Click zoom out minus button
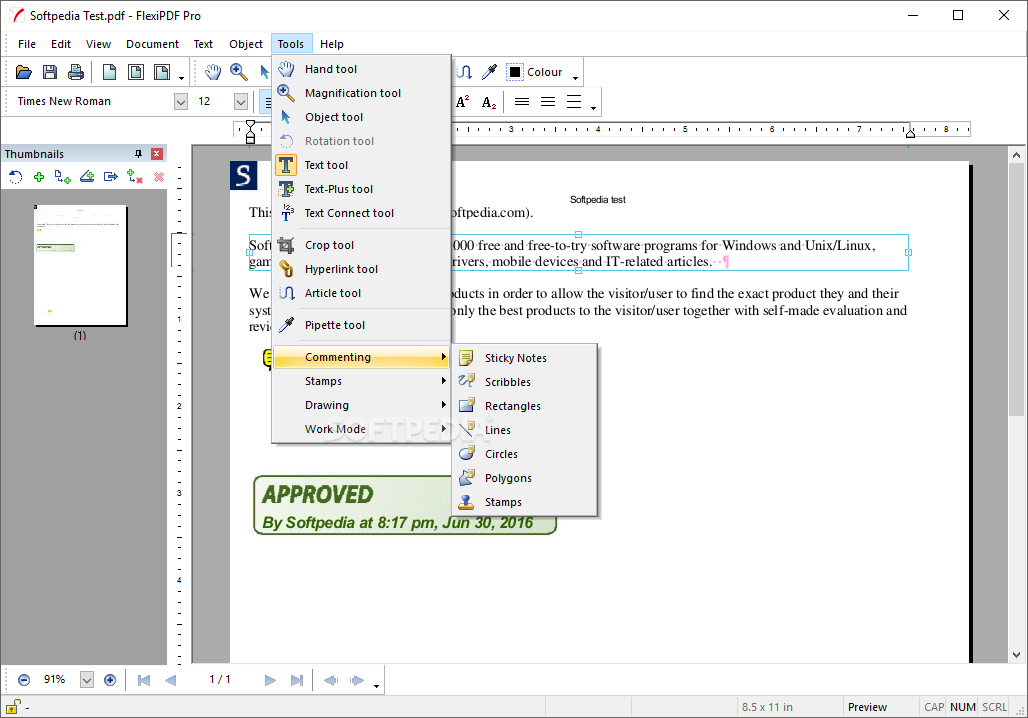This screenshot has height=718, width=1028. coord(24,680)
